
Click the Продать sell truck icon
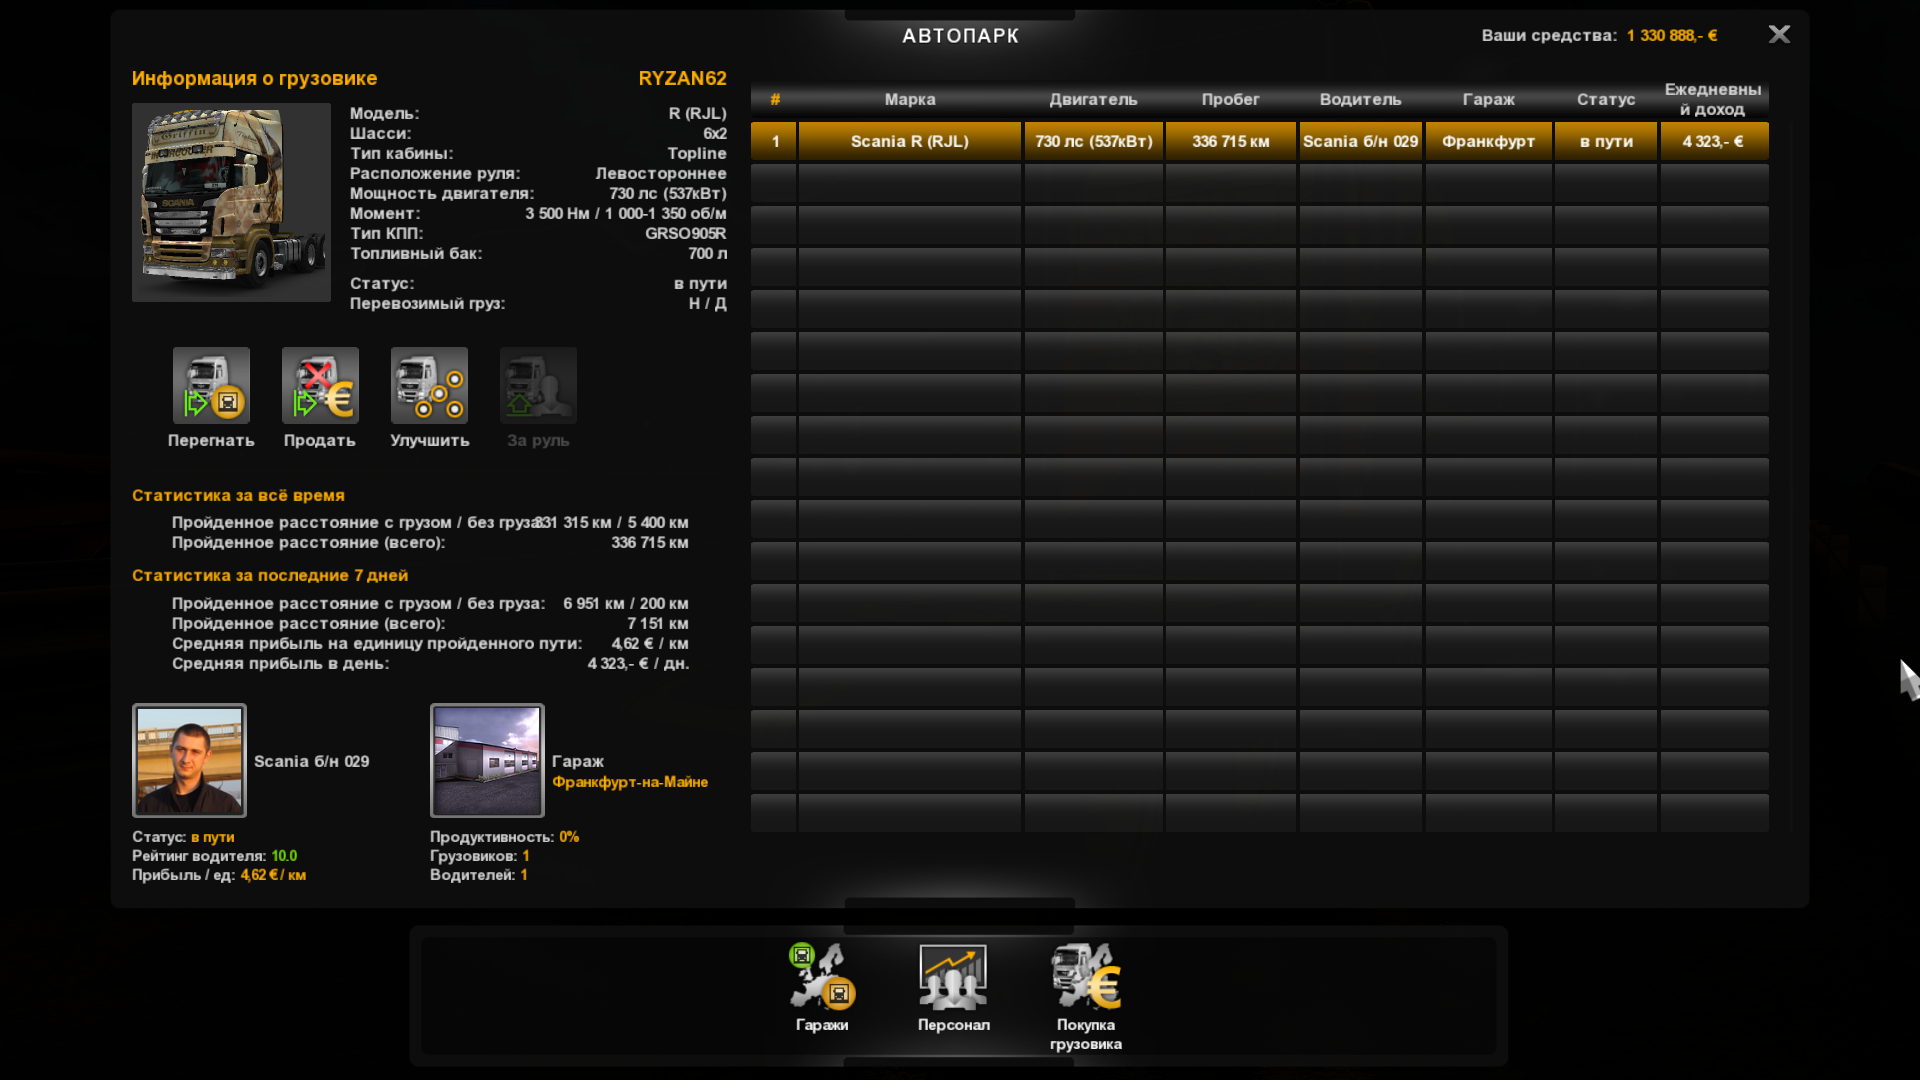(320, 386)
